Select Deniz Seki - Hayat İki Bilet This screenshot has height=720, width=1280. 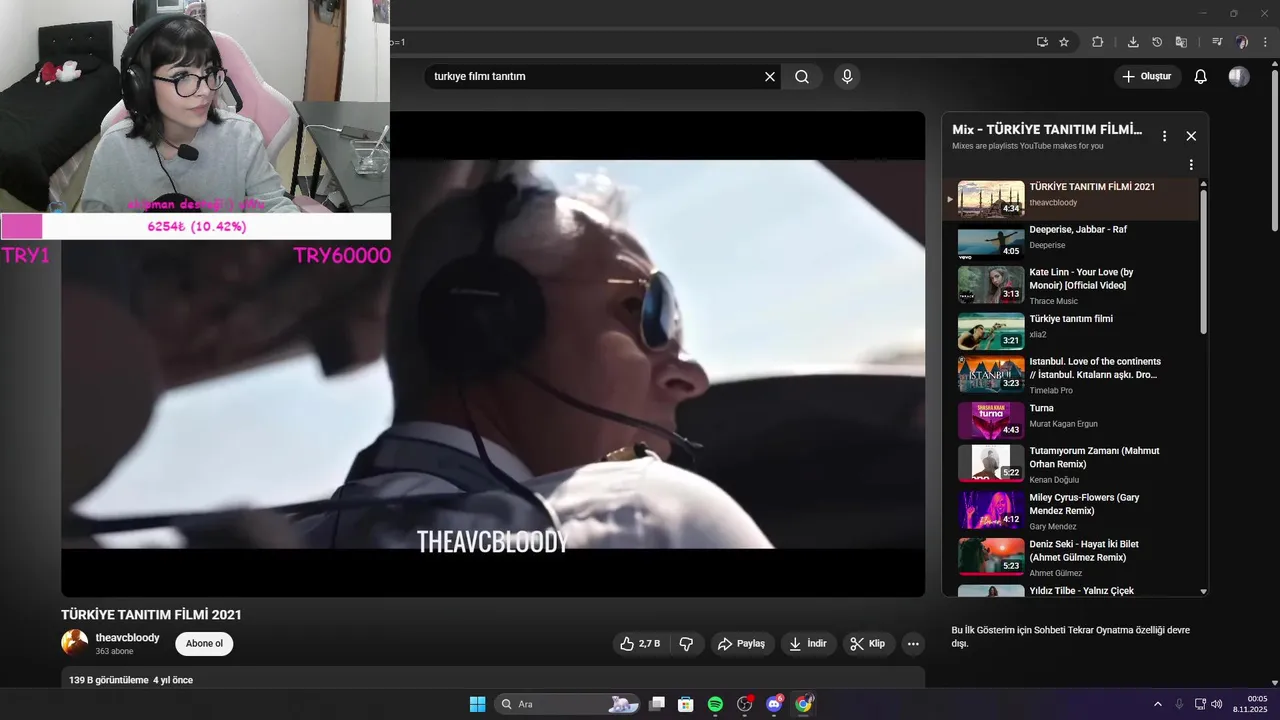(x=1070, y=557)
